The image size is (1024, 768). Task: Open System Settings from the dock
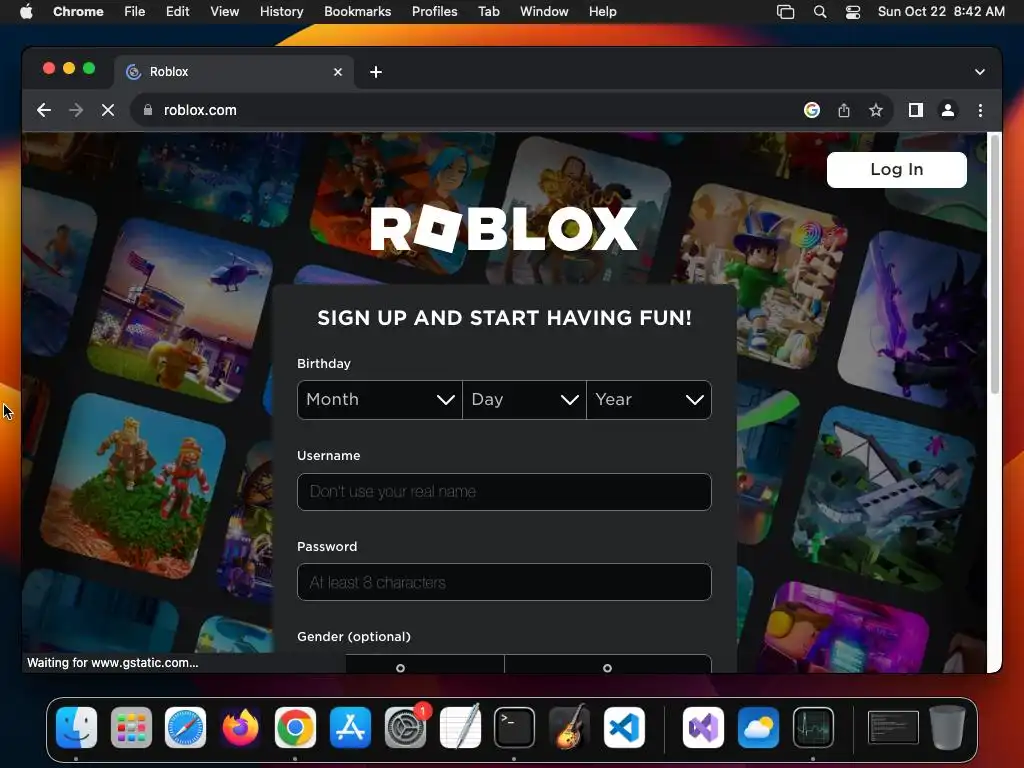pos(406,728)
